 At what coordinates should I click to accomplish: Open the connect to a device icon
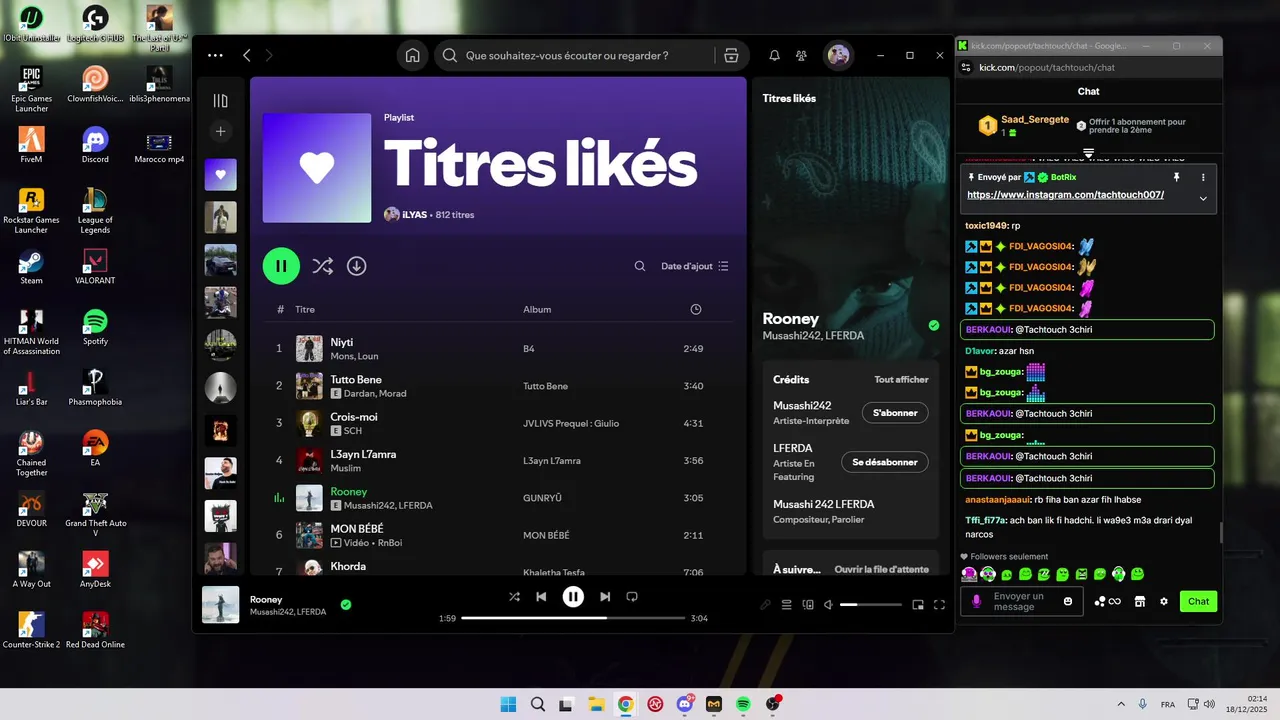[808, 605]
